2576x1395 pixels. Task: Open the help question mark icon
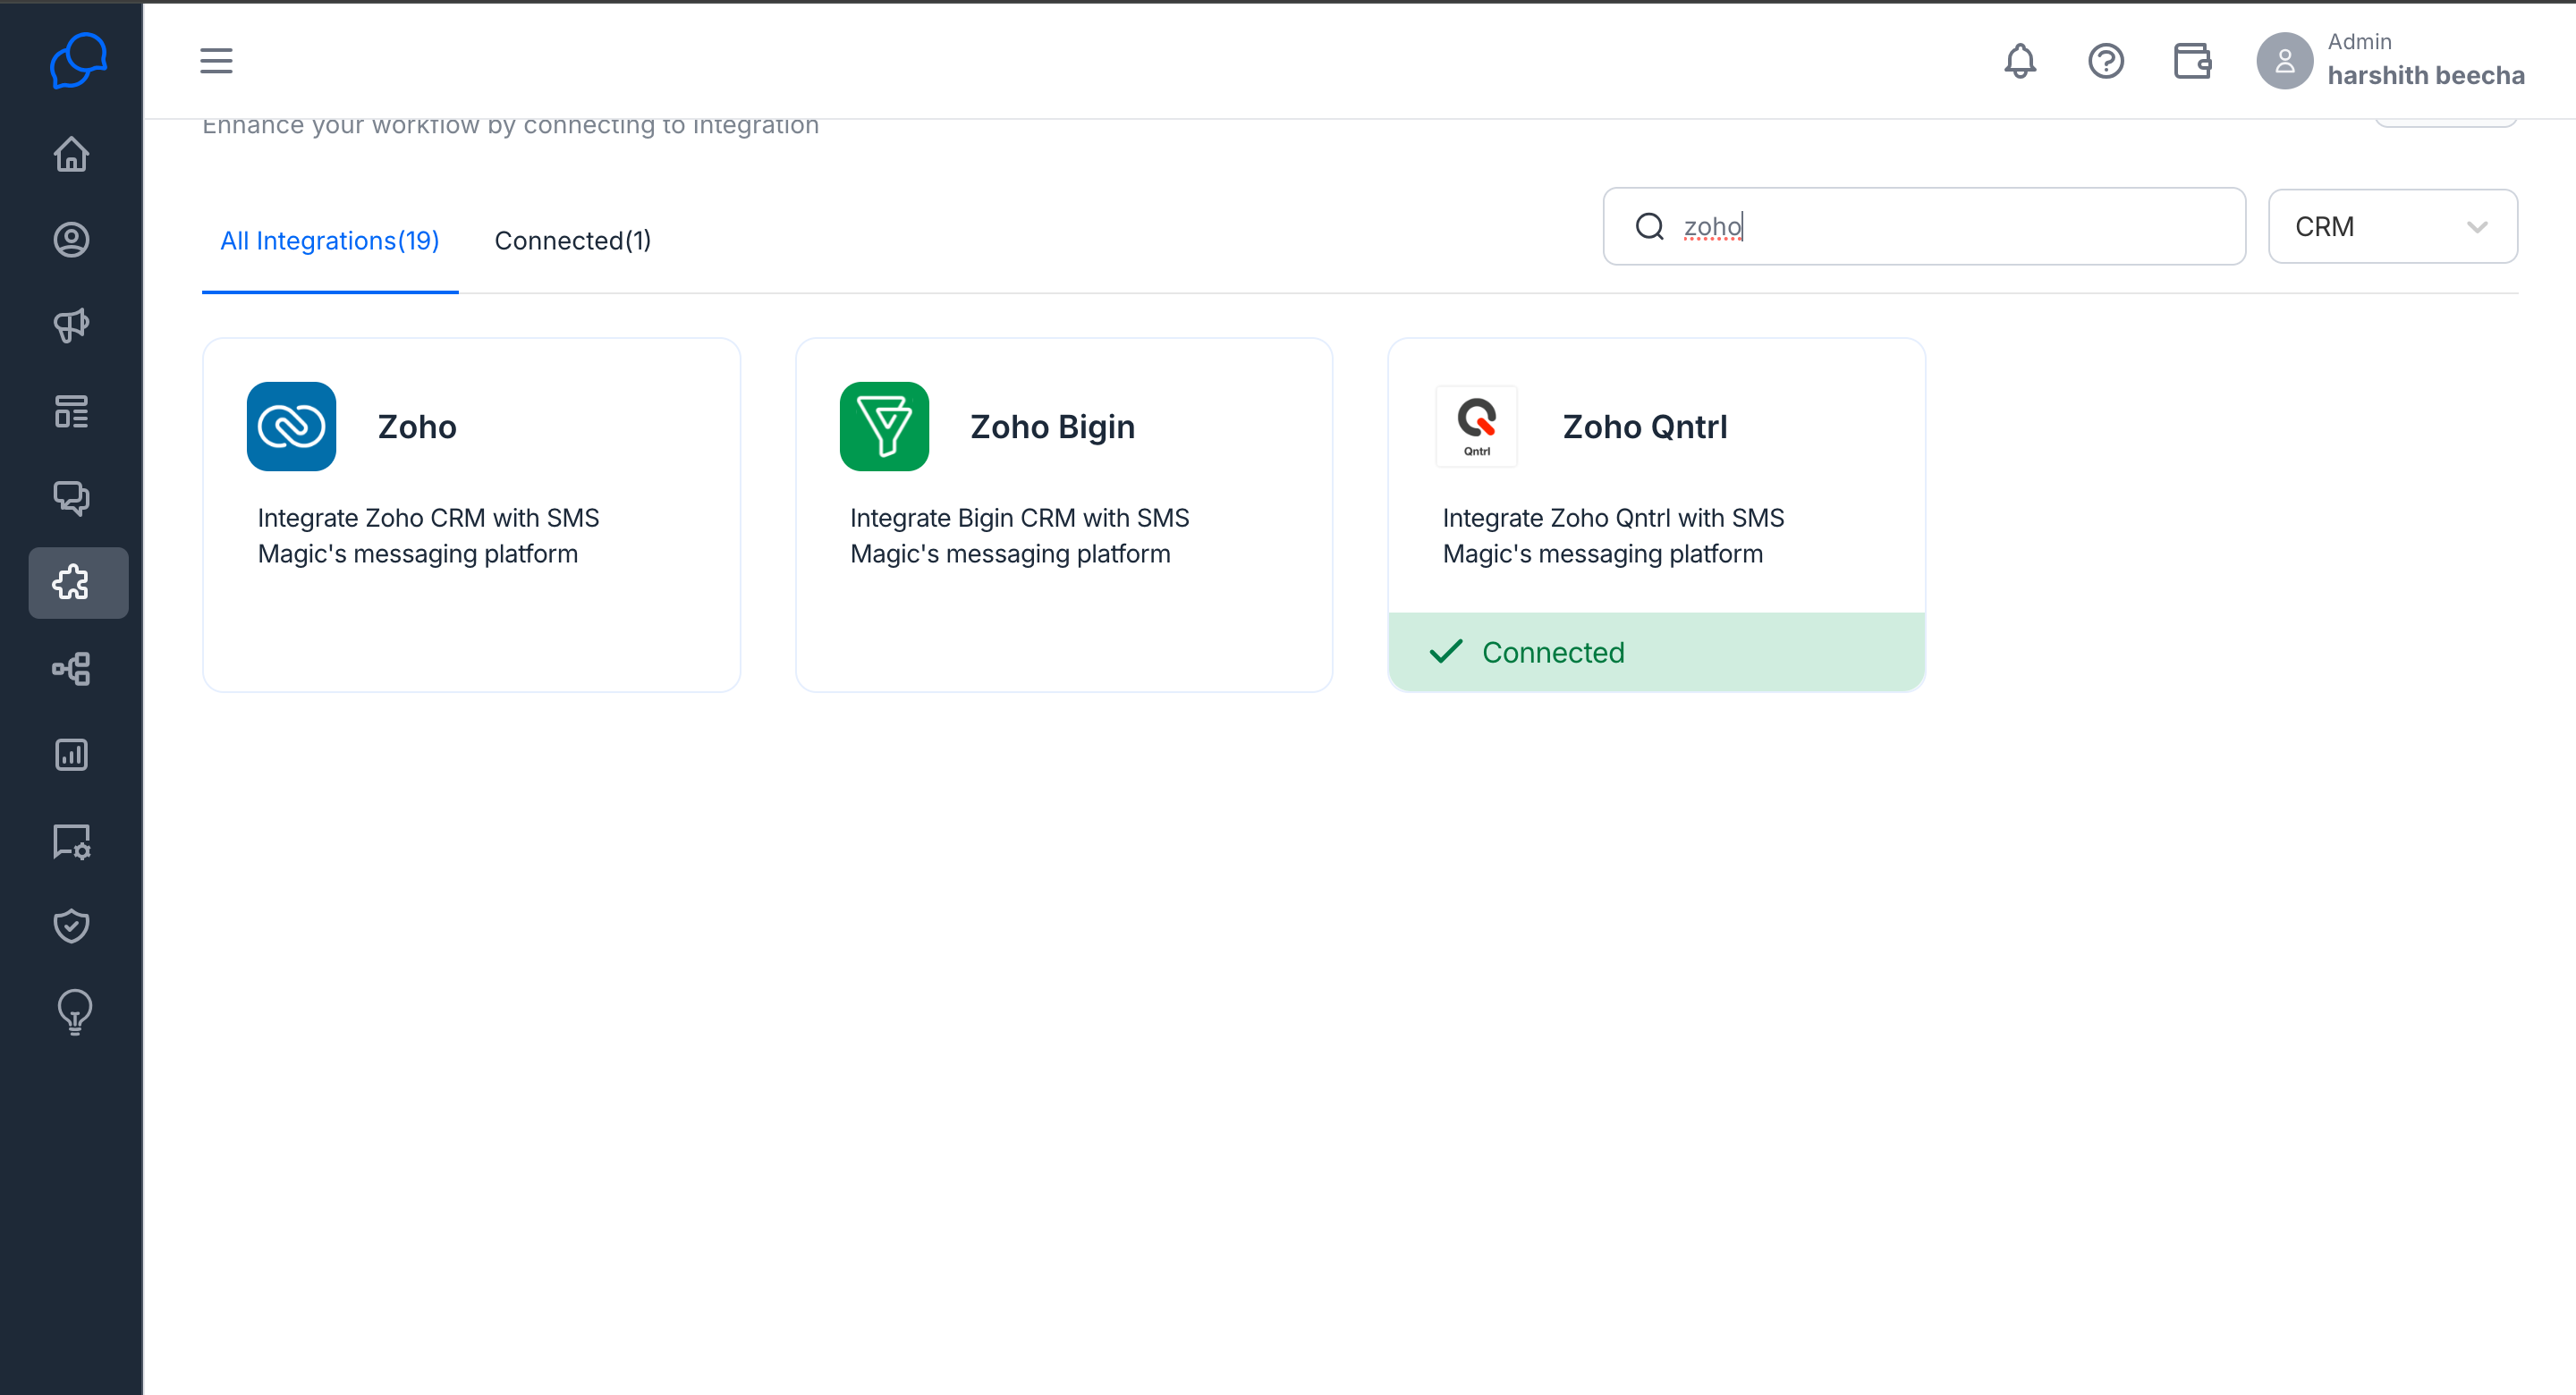[x=2106, y=61]
